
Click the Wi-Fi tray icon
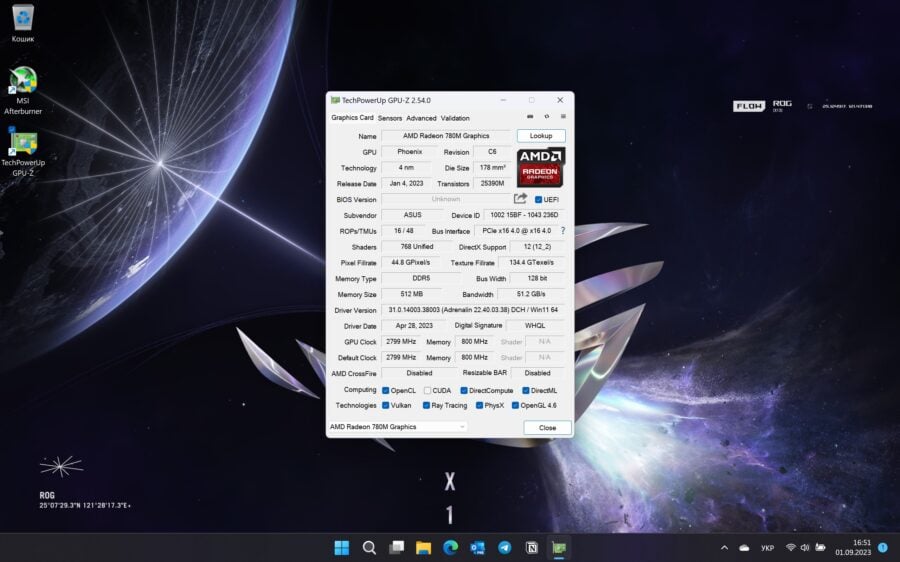click(x=791, y=548)
